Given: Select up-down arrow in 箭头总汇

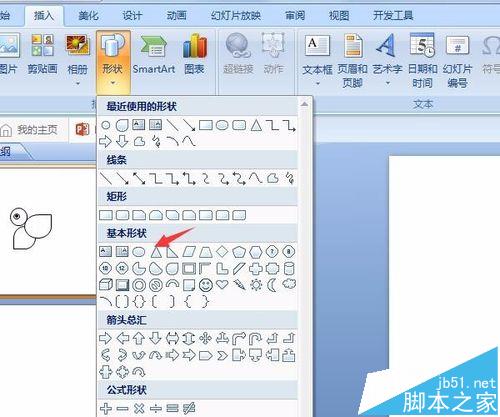Looking at the screenshot, I should tap(189, 338).
